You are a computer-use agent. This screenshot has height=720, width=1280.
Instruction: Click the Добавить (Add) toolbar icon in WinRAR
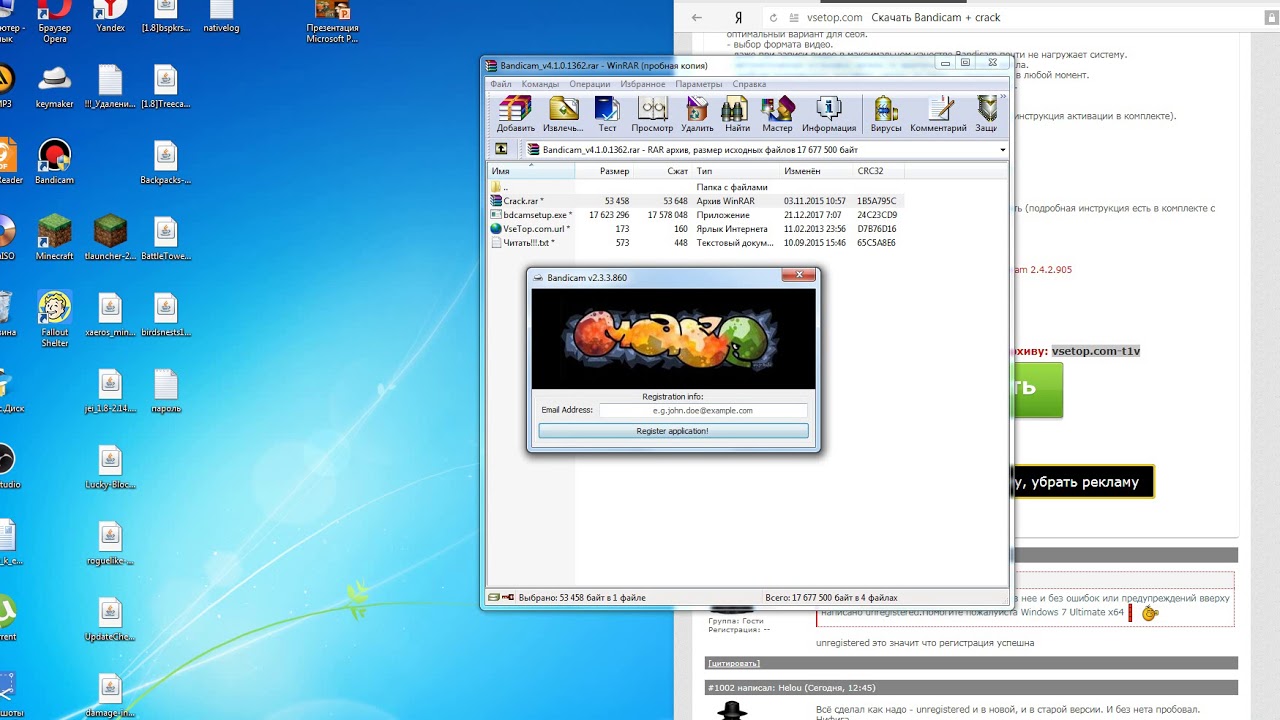516,114
